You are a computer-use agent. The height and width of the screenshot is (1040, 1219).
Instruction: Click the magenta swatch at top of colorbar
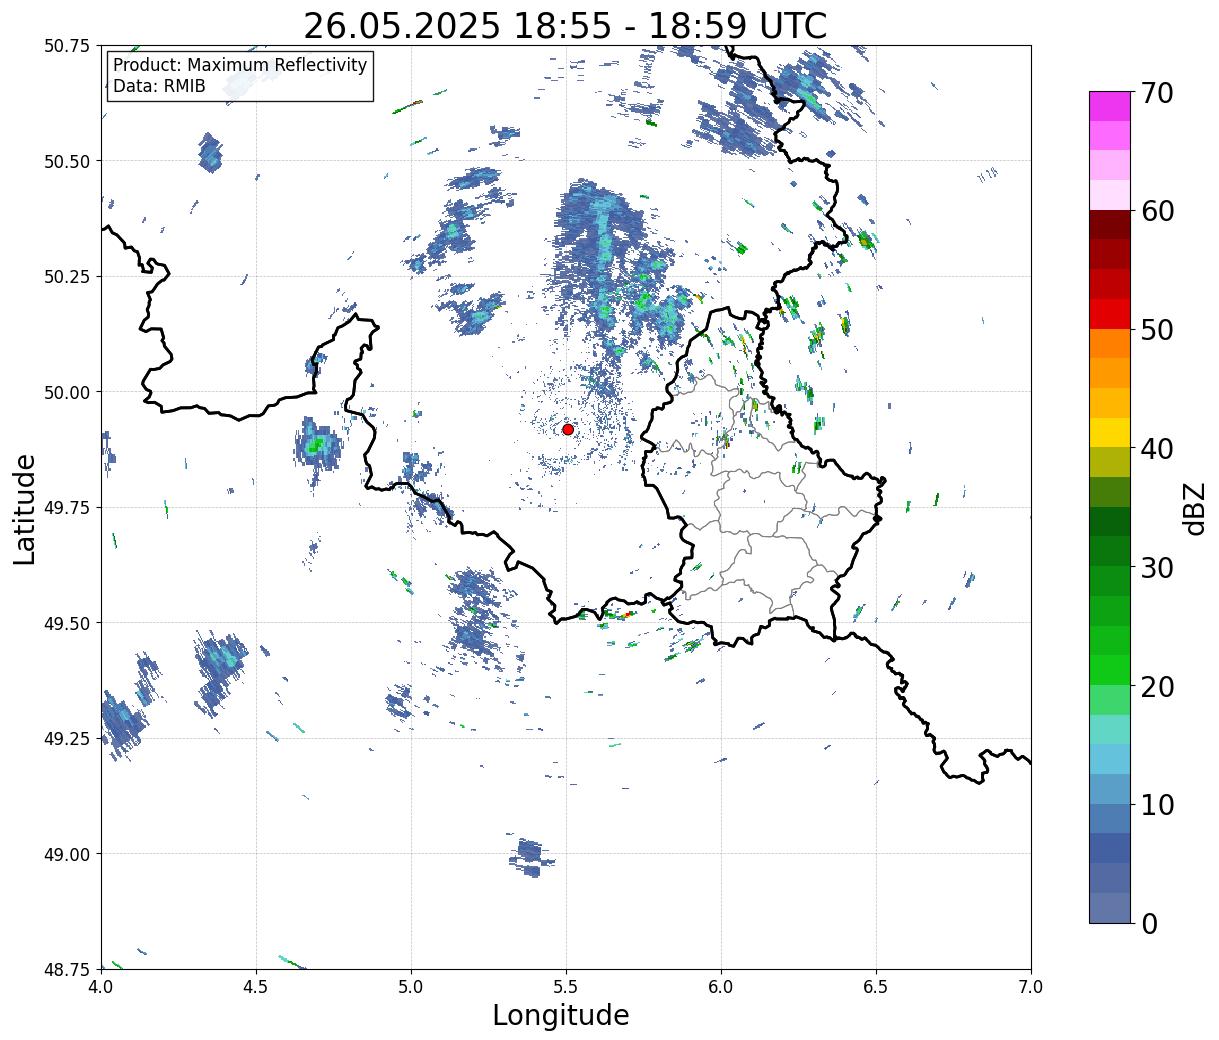(1110, 106)
